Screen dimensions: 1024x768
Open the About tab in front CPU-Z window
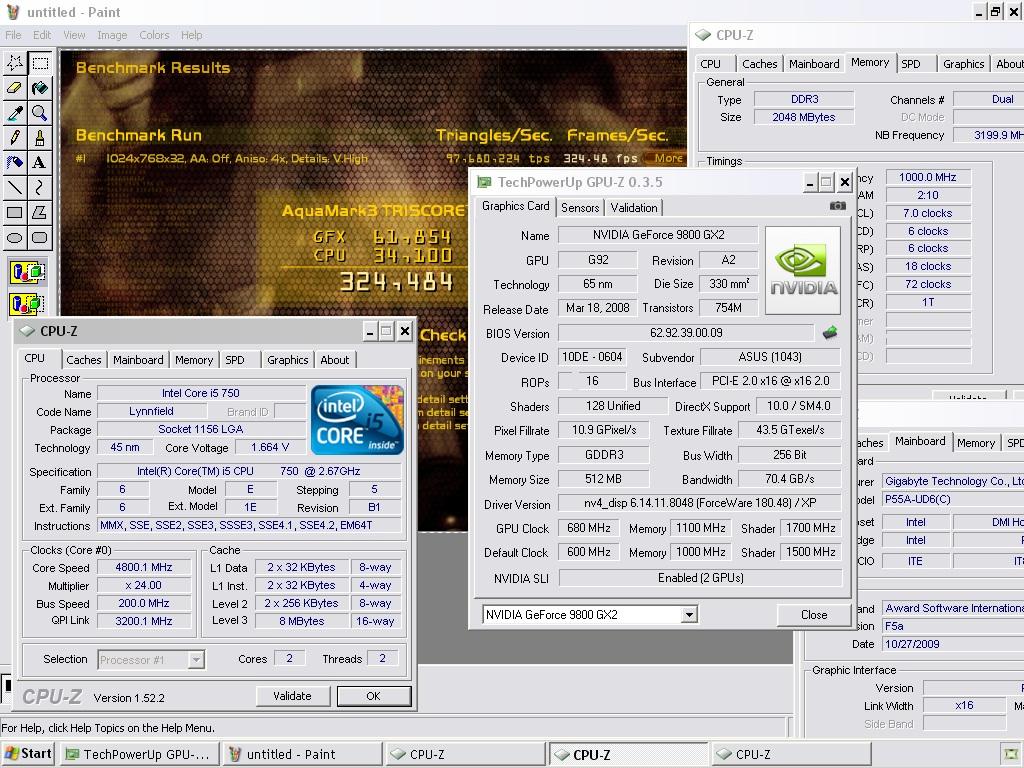pyautogui.click(x=334, y=360)
